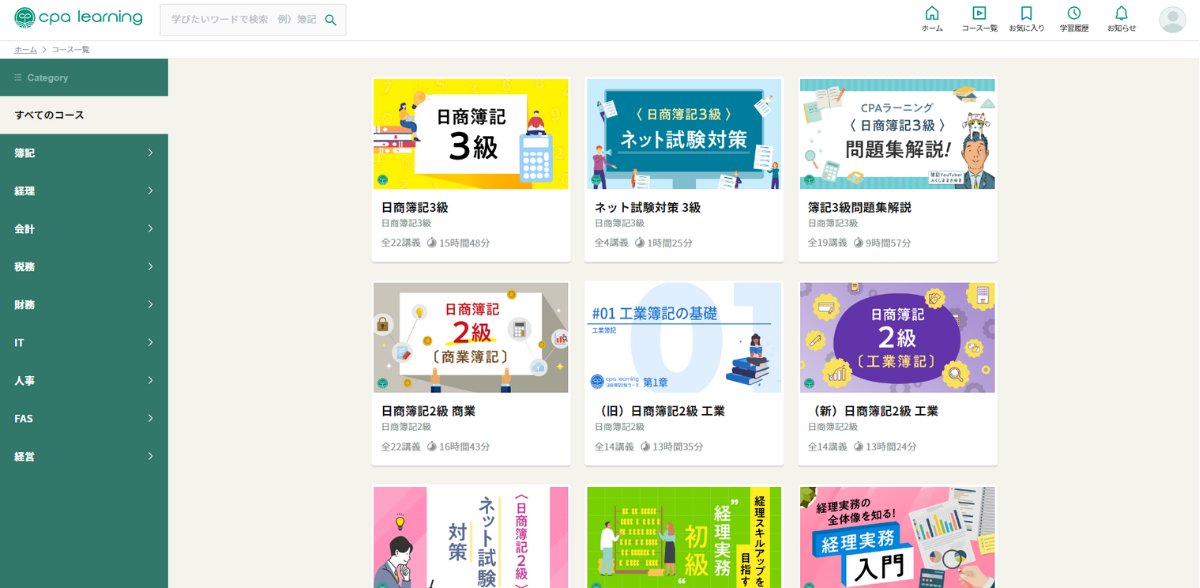Click the duration icon on 簿記3級問題集解説 card
This screenshot has height=588, width=1200.
point(859,243)
